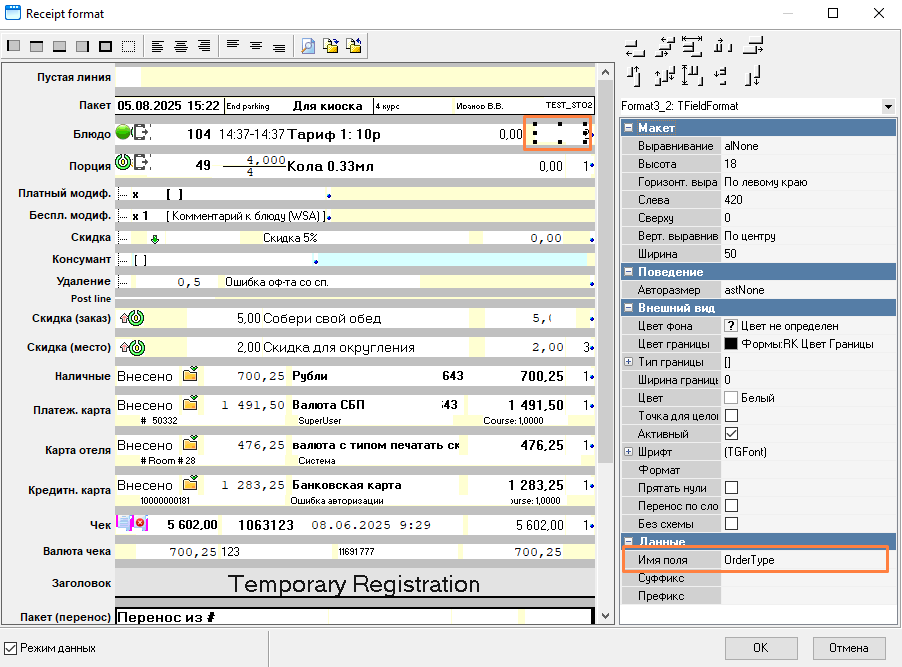Click the Имя поля OrderType value field
The image size is (902, 667).
[805, 560]
